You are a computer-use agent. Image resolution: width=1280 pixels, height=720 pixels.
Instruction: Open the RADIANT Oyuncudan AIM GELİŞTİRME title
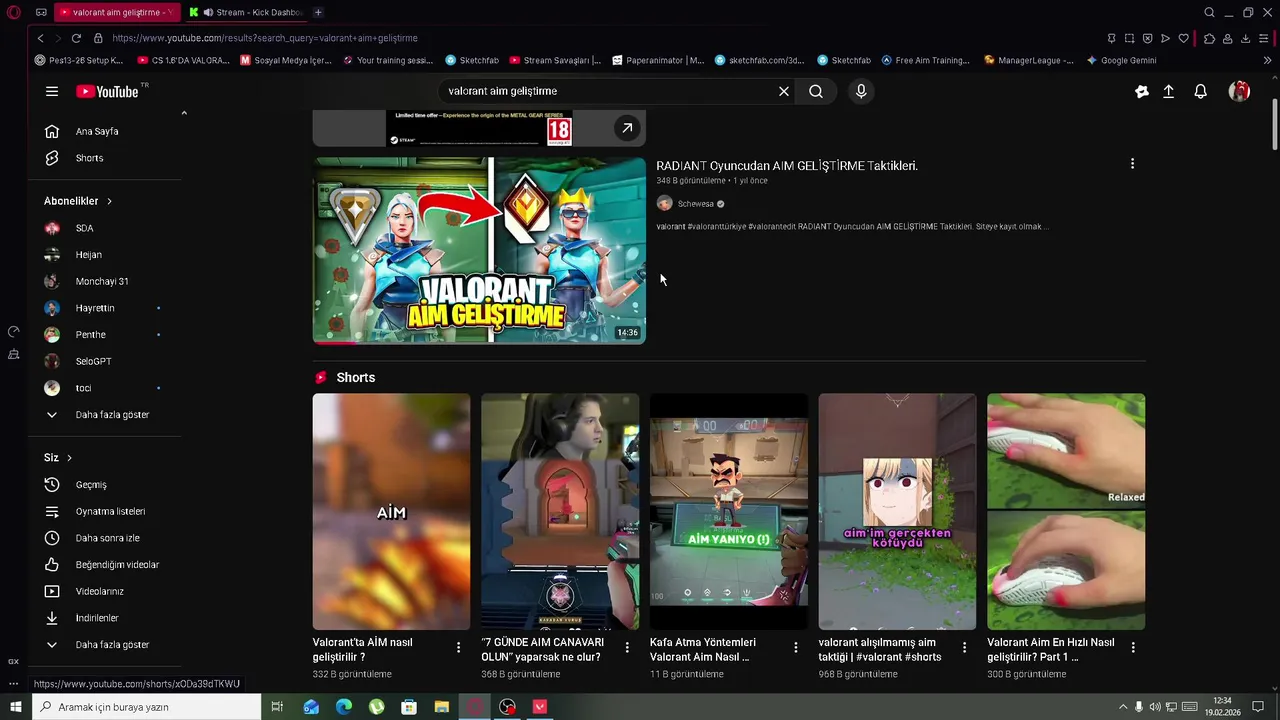point(787,166)
